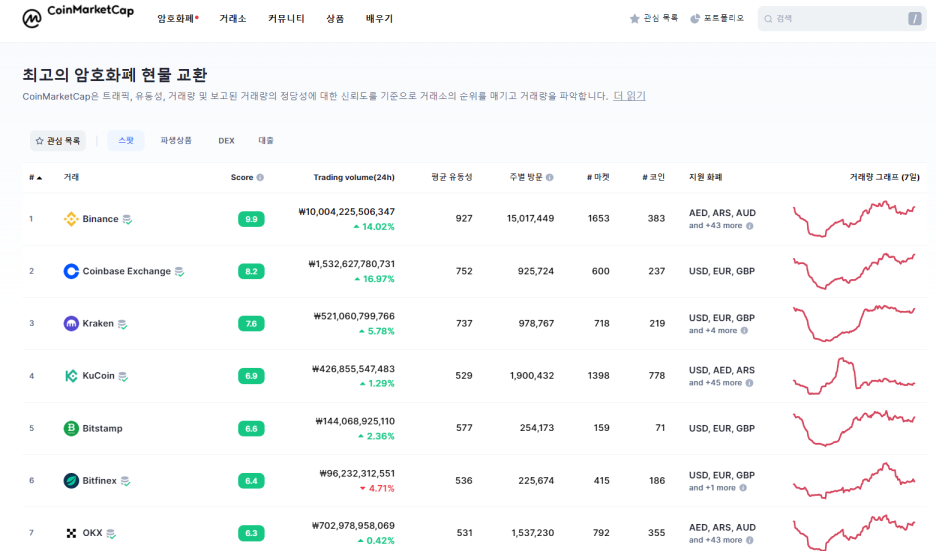
Task: Click the slash shortcut key in search box
Action: tap(915, 19)
